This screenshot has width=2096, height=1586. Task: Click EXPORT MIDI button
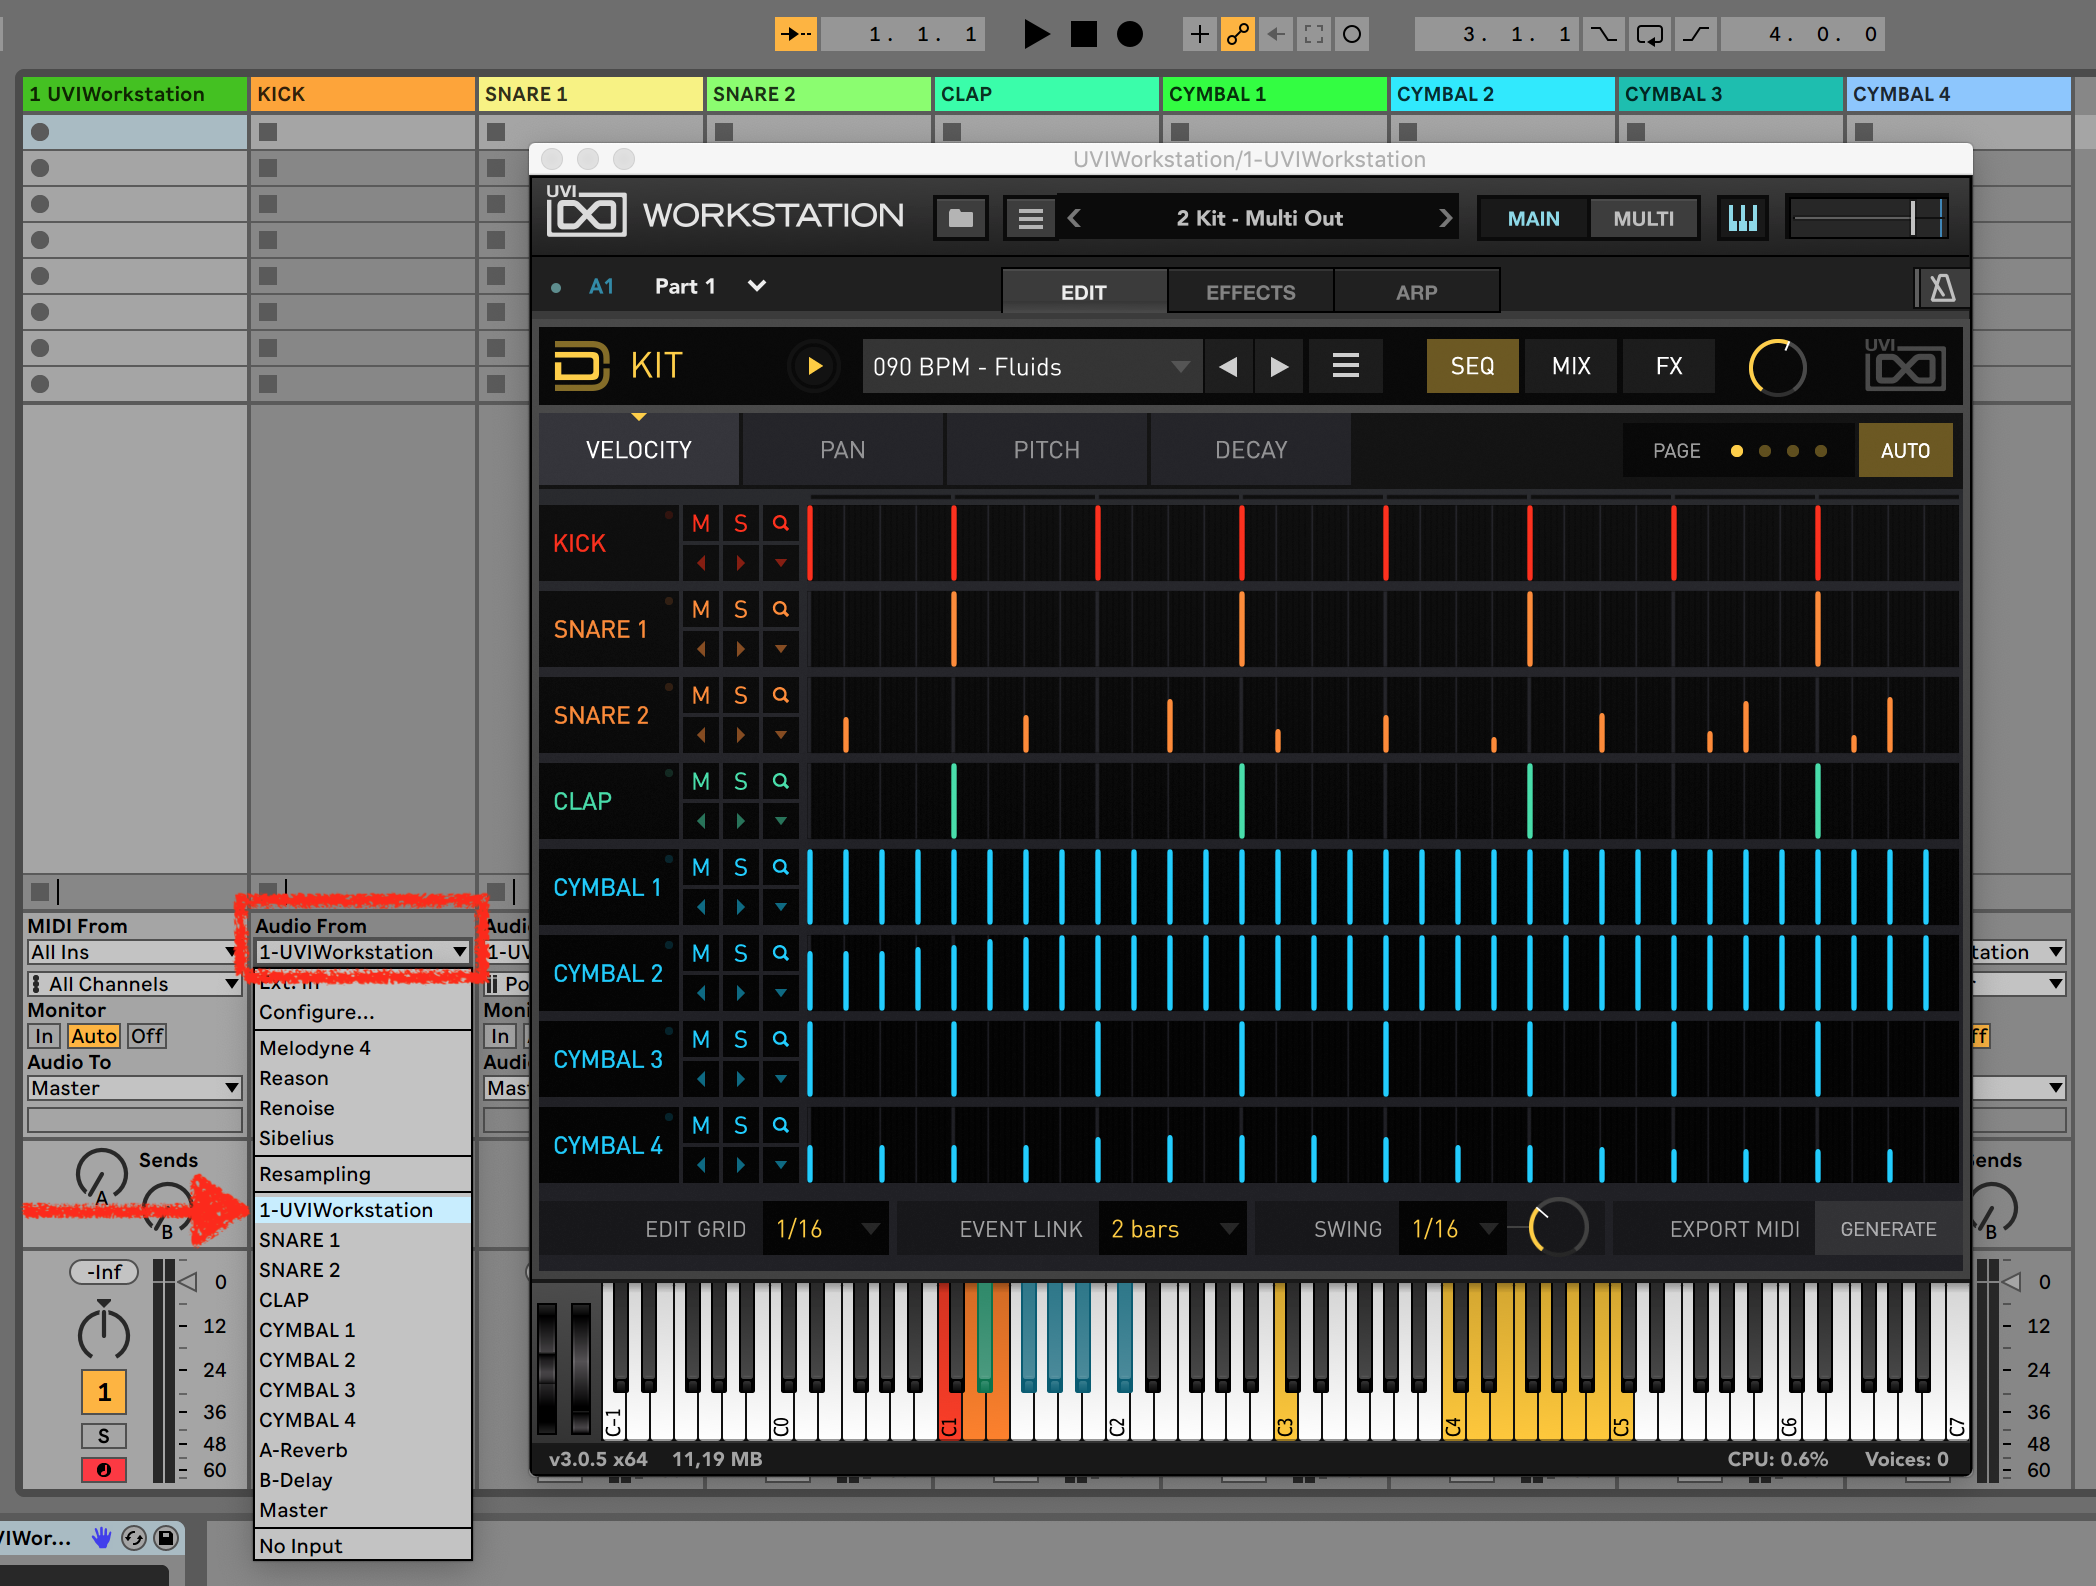(x=1735, y=1229)
